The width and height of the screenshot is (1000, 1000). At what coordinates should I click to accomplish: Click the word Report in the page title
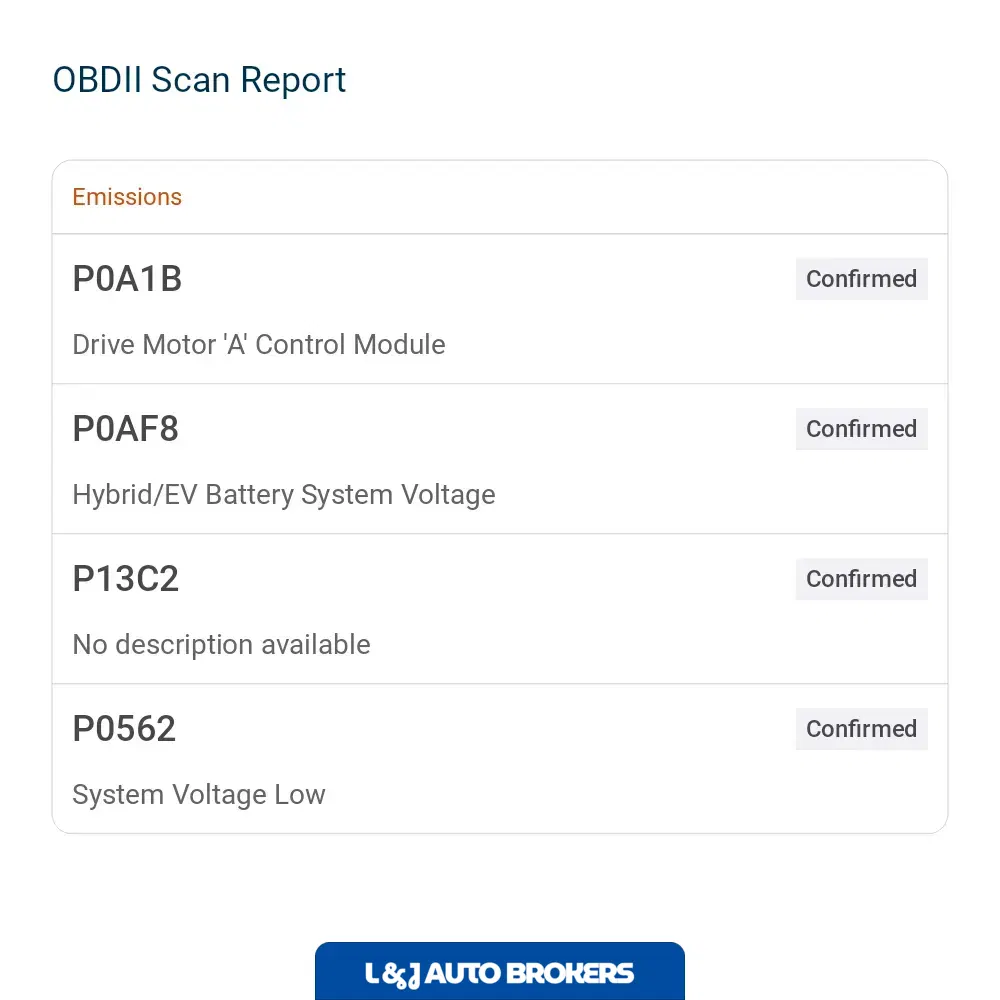pyautogui.click(x=293, y=82)
